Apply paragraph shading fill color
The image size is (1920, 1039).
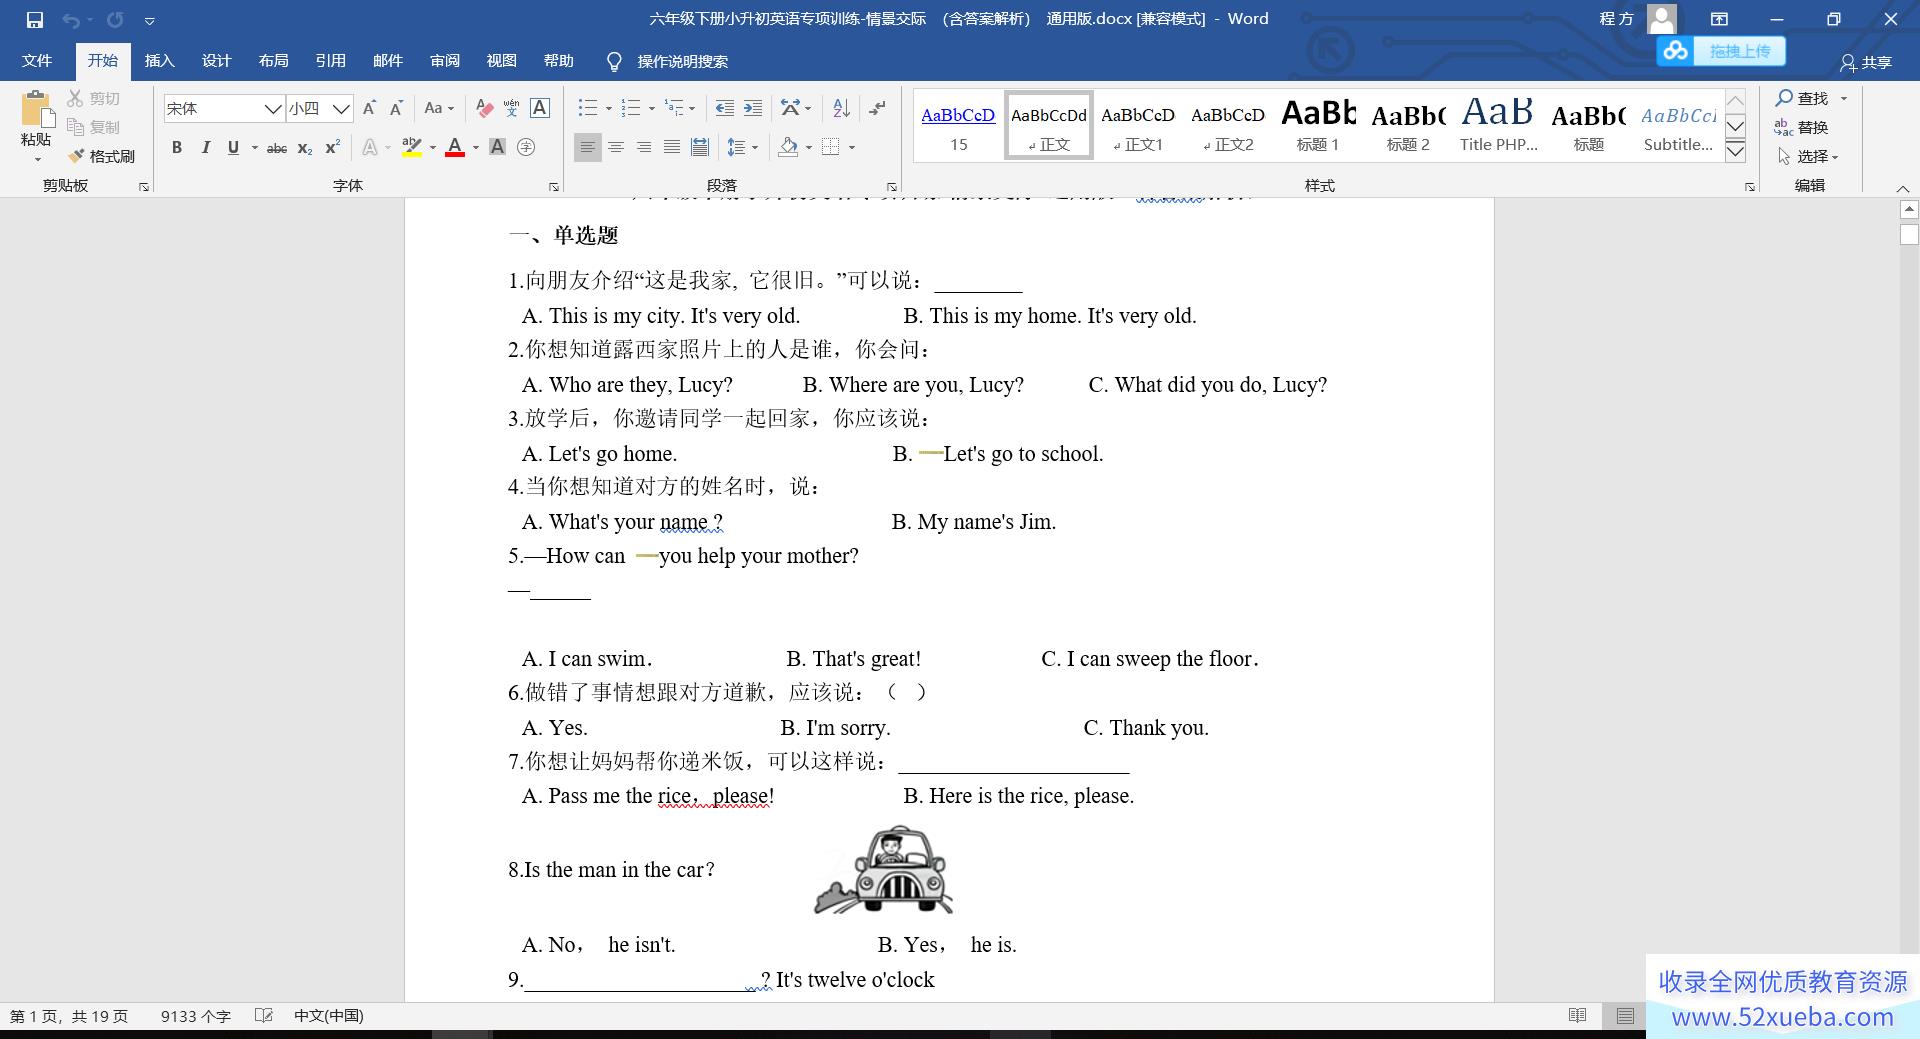click(788, 148)
